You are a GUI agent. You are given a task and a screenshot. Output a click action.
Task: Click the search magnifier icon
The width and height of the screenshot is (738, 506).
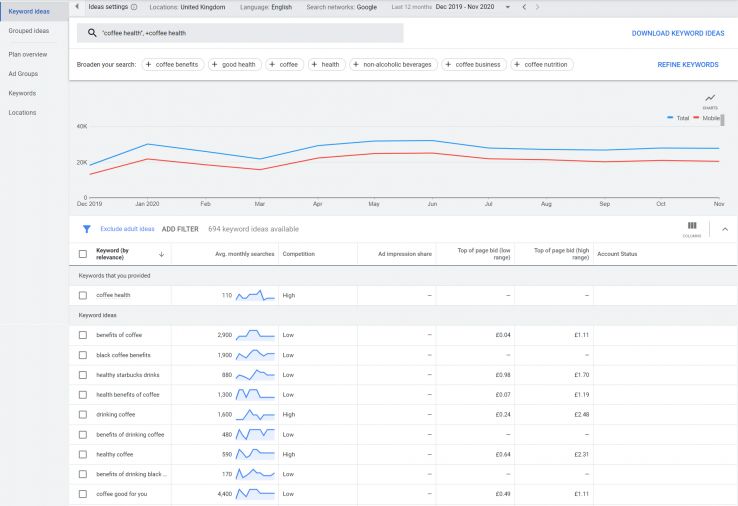pyautogui.click(x=92, y=33)
